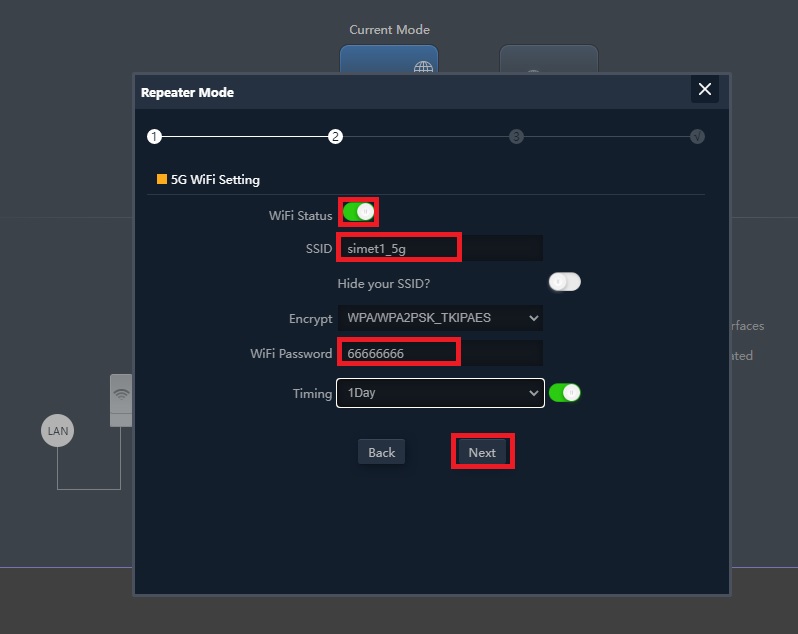The image size is (798, 634).
Task: Click the Back button
Action: [x=381, y=452]
